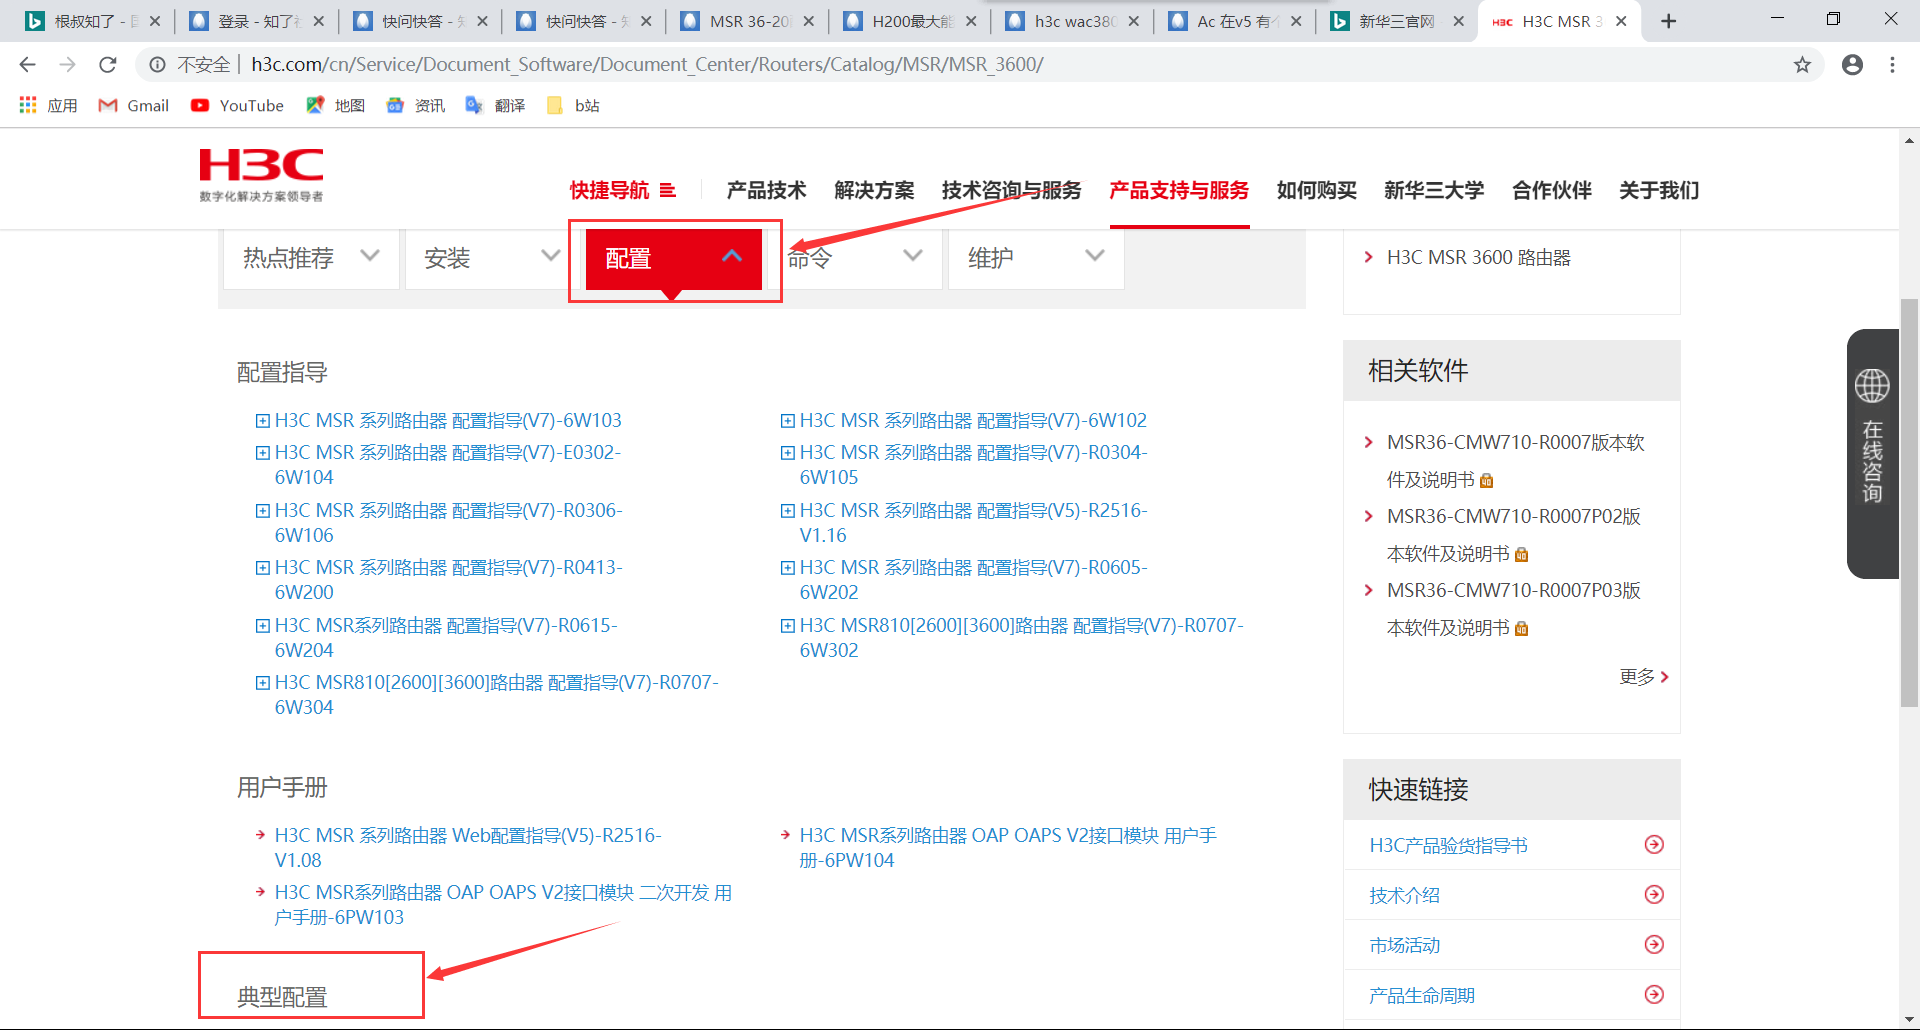Open OAP OAPS V2接口模块 二次开发 用户手册-6PW103 link
Screen dimensions: 1920x1030
tap(503, 904)
